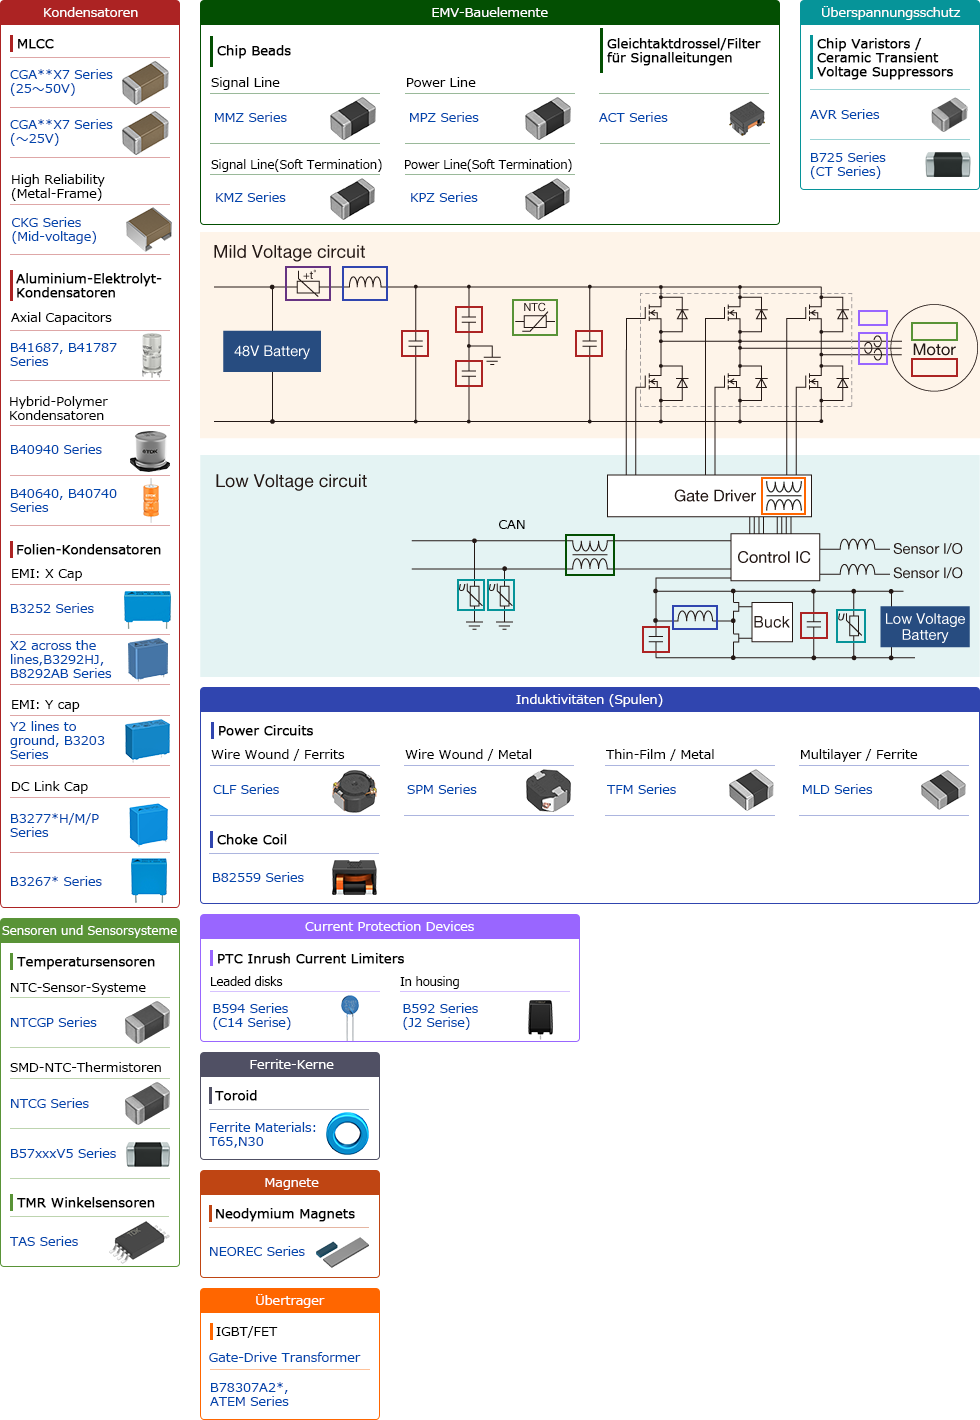980x1420 pixels.
Task: Open the NEOREC Series magnets link
Action: tap(256, 1251)
